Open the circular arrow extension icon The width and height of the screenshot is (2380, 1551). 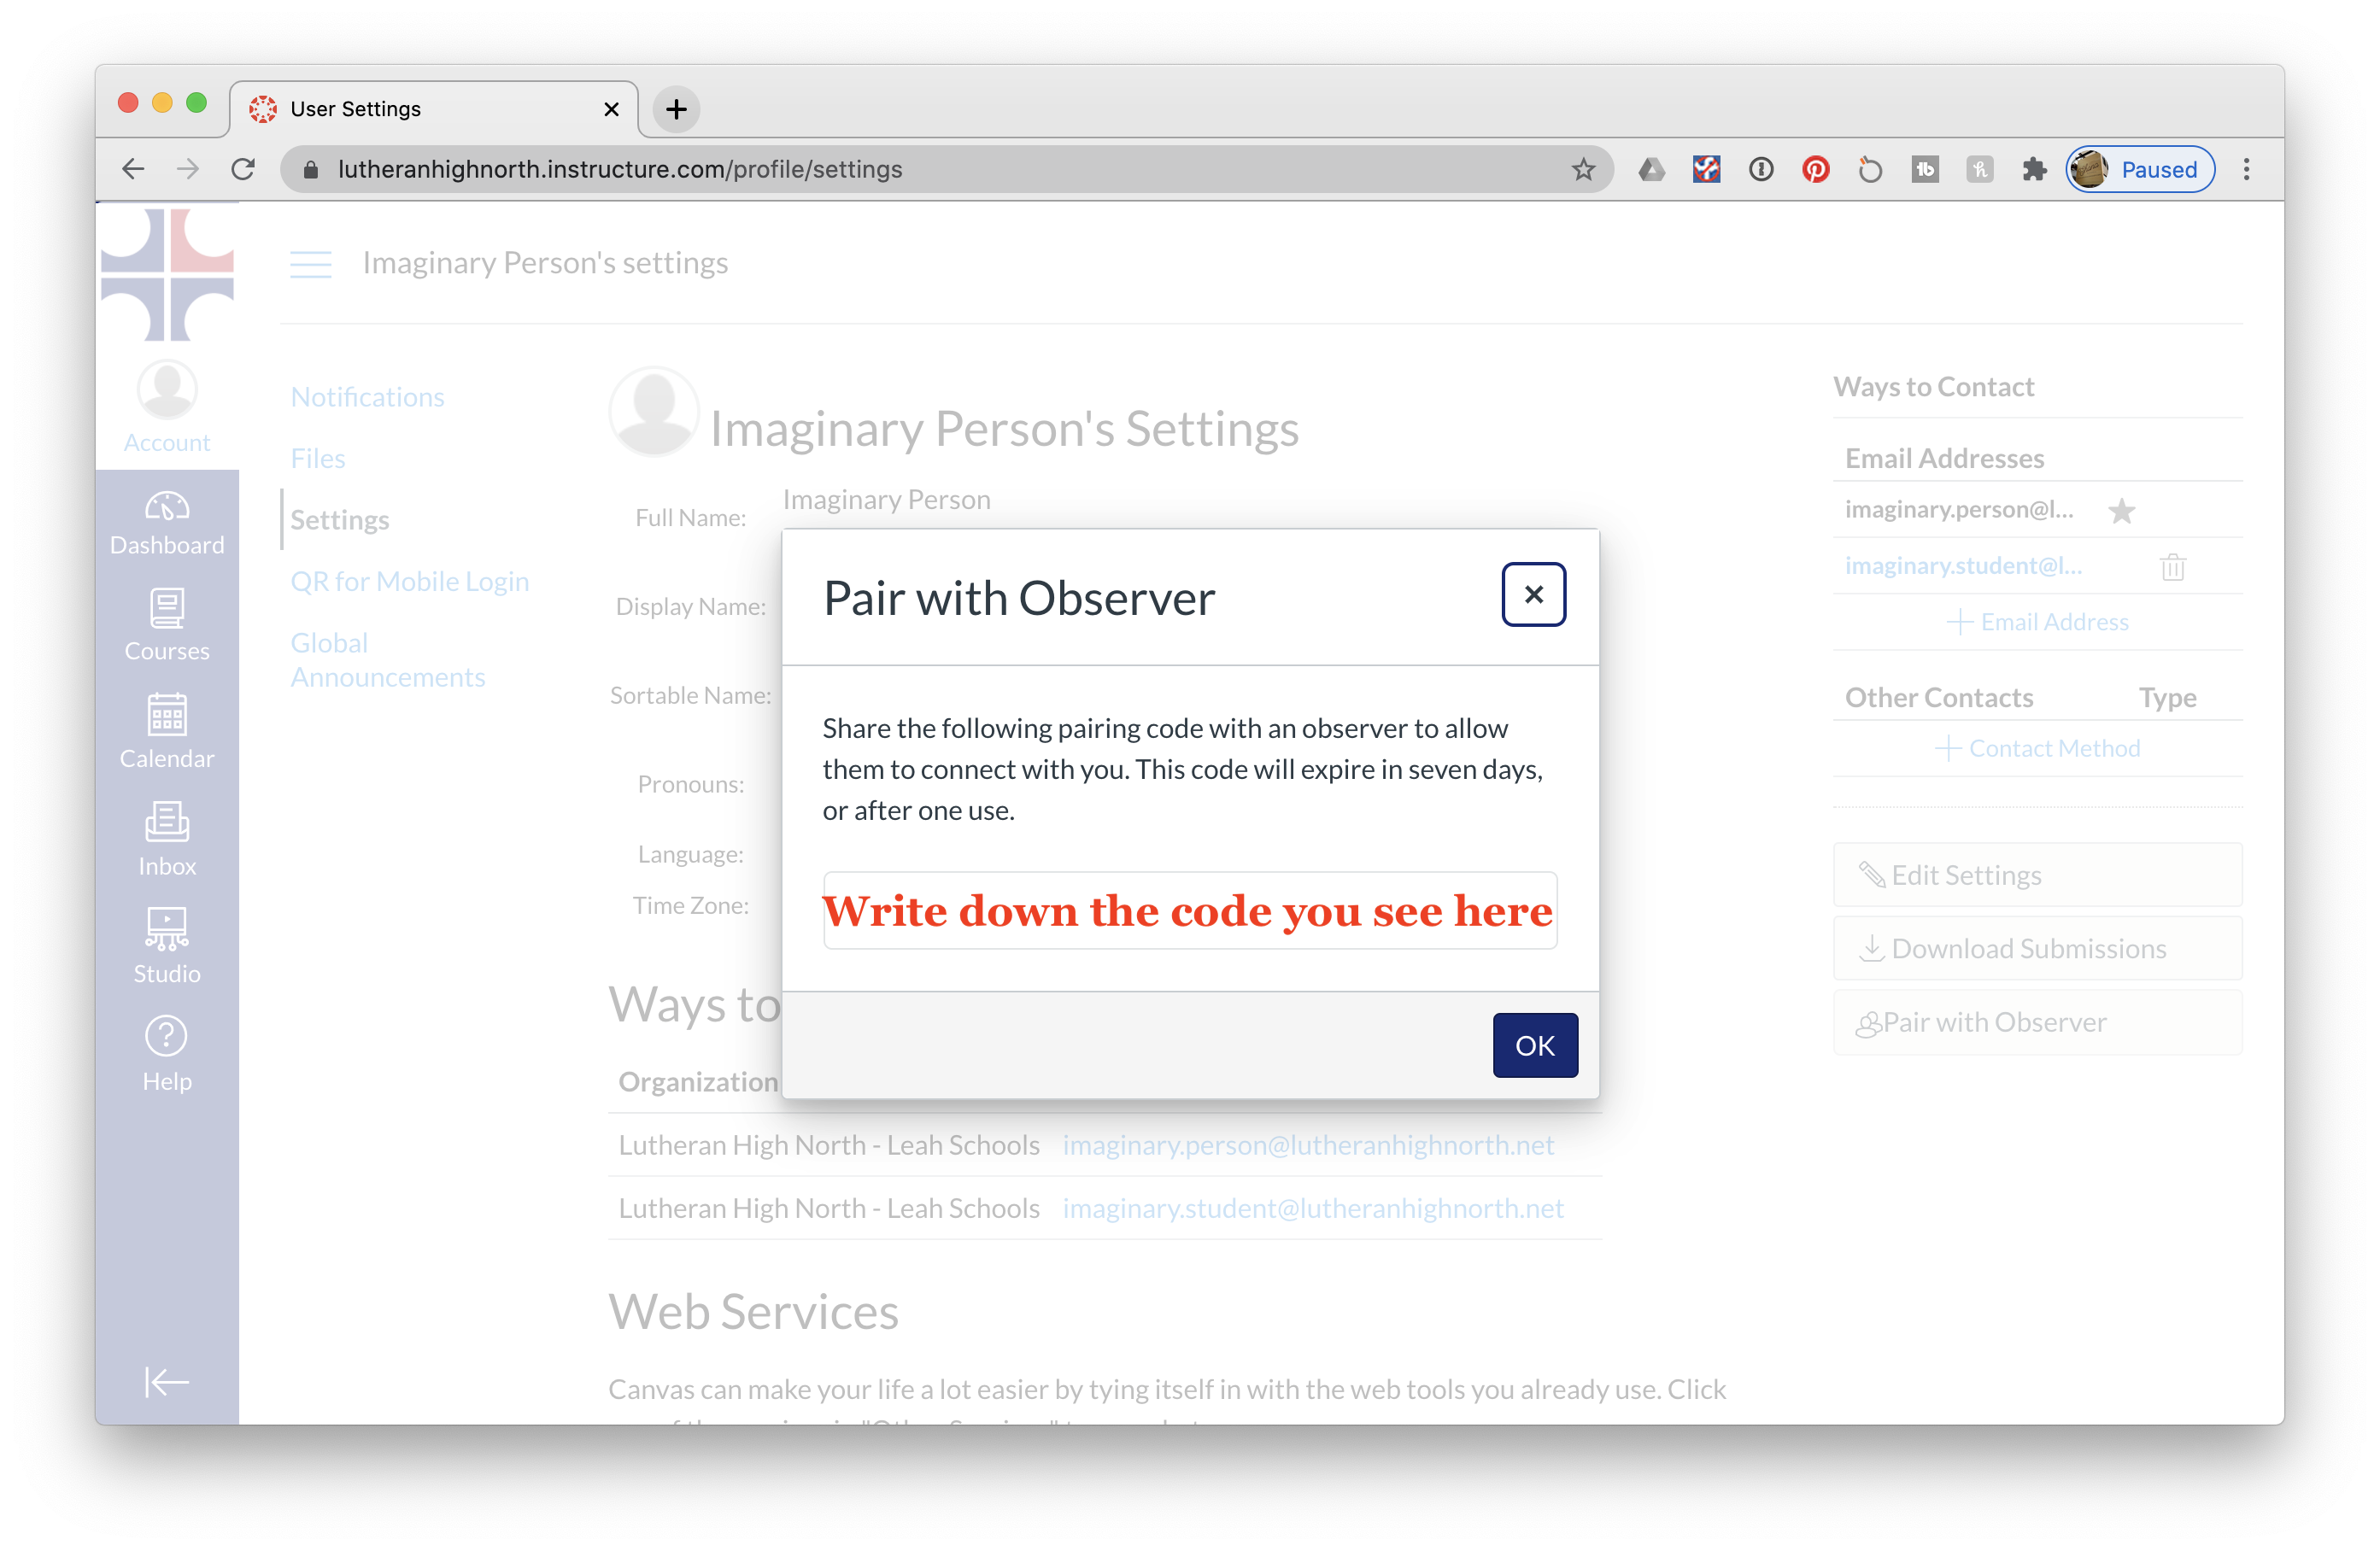(1870, 169)
